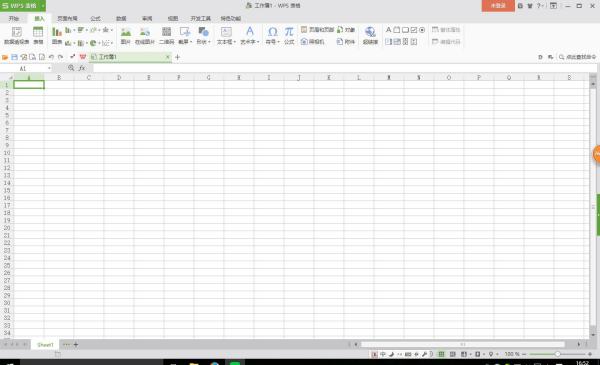
Task: Open the WPS 表格 application menu arrow
Action: [43, 6]
